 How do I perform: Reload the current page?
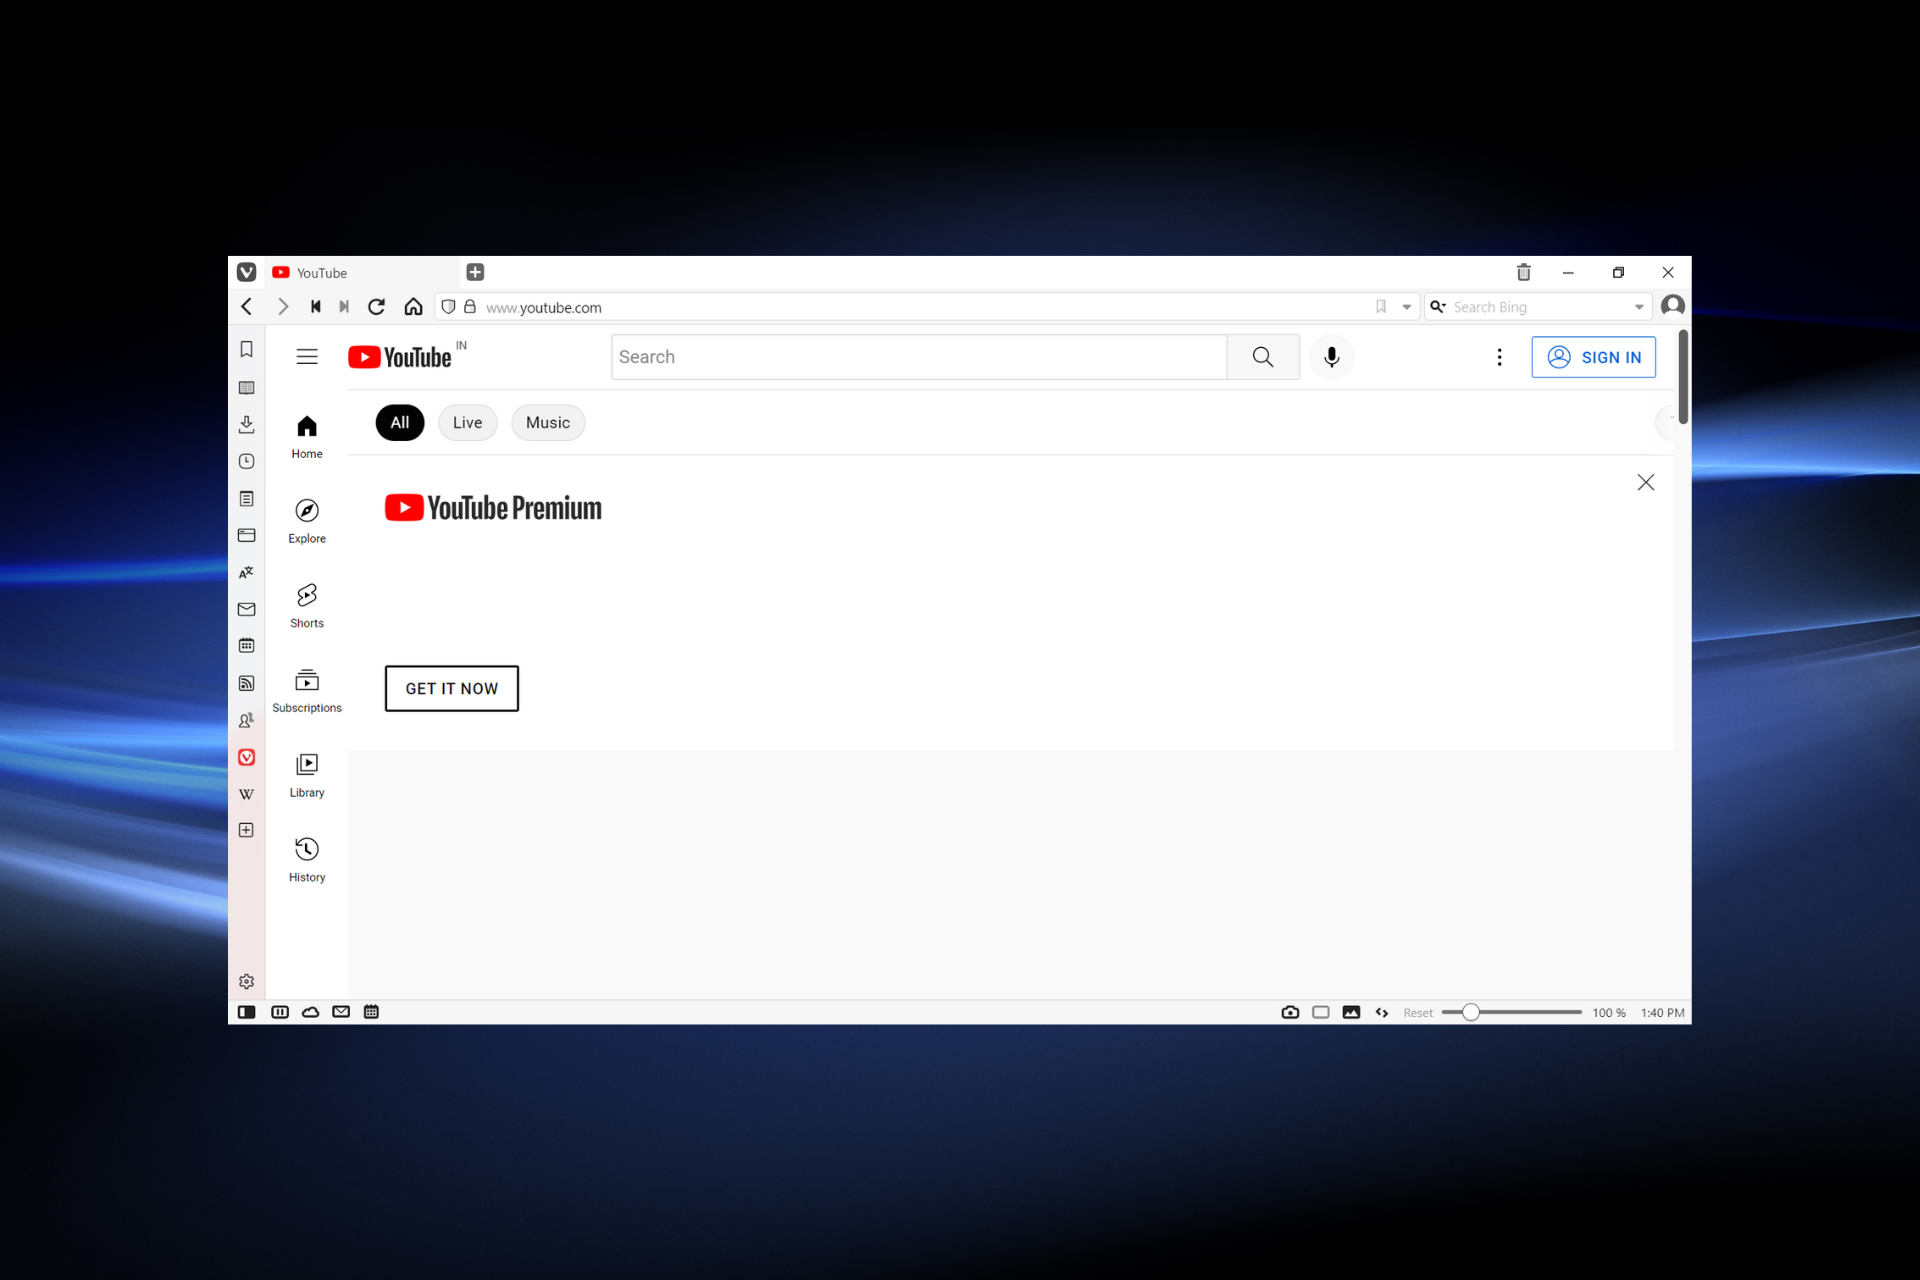click(376, 306)
